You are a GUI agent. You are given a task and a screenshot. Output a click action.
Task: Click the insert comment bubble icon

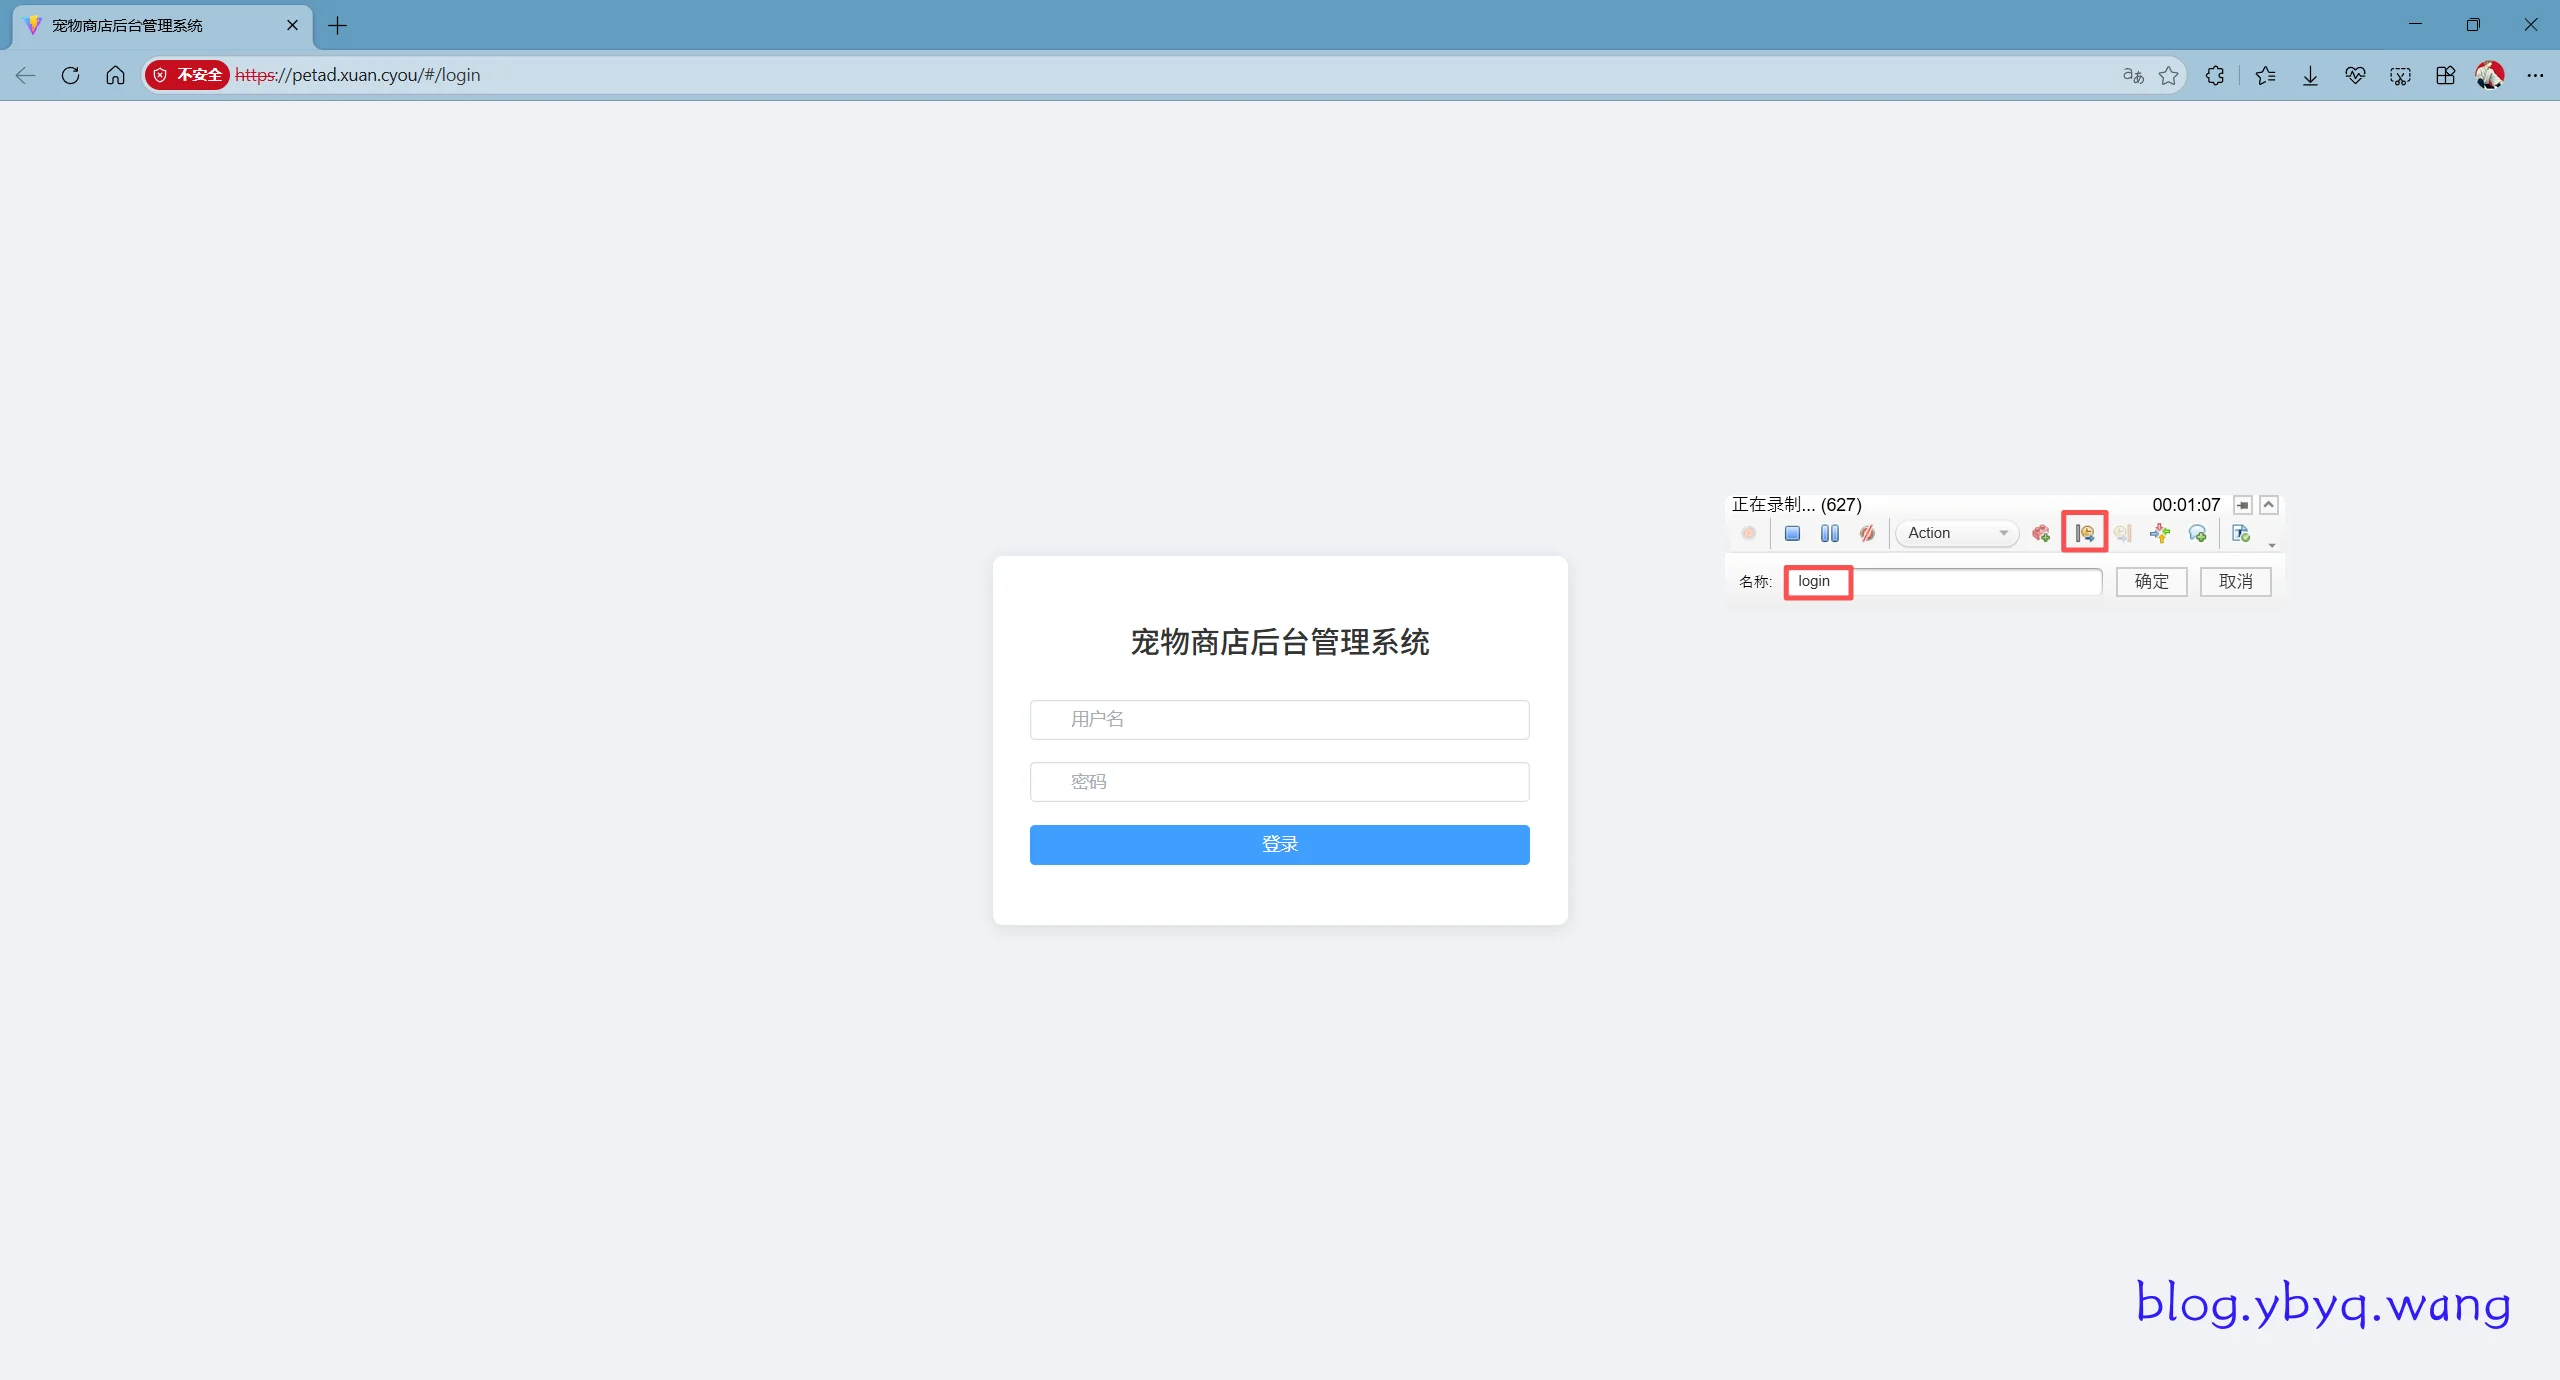[x=2197, y=533]
